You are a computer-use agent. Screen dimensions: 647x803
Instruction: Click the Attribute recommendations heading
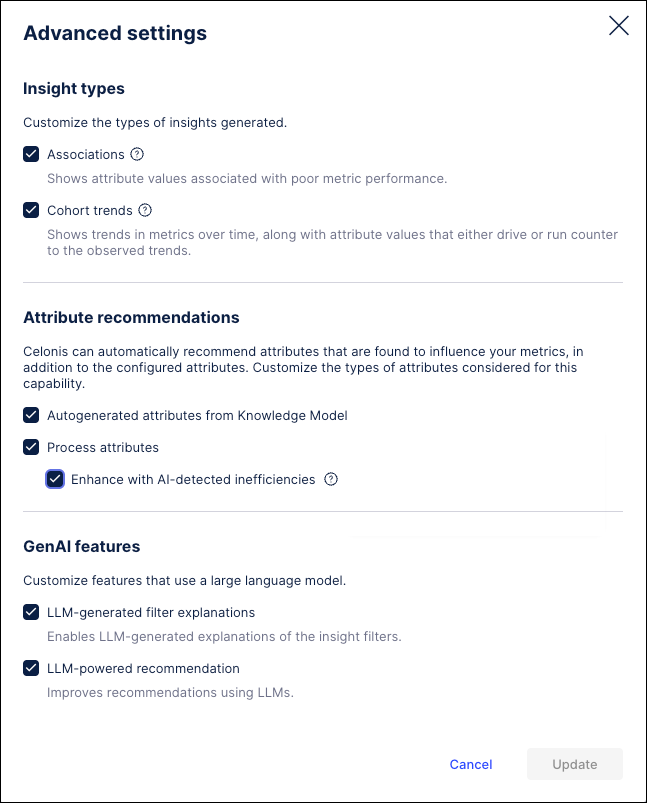(130, 317)
